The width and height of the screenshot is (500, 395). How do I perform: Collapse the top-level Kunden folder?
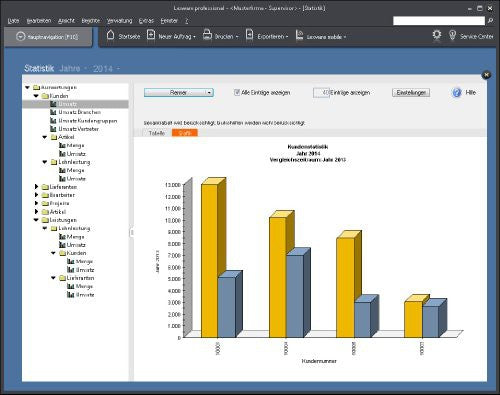[36, 96]
